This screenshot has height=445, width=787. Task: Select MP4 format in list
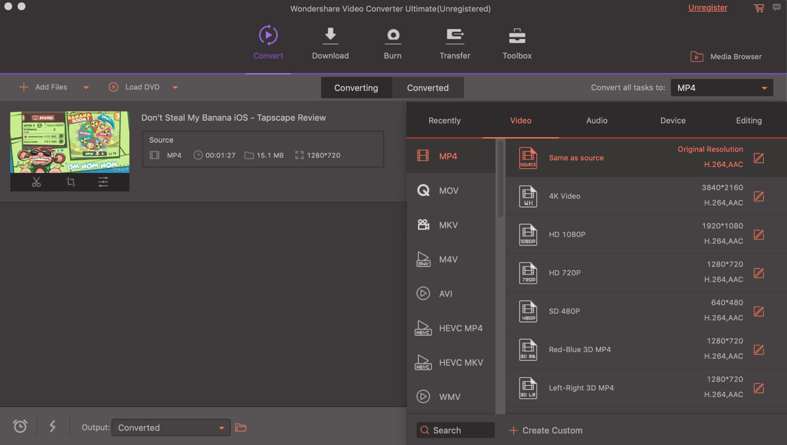(x=451, y=156)
